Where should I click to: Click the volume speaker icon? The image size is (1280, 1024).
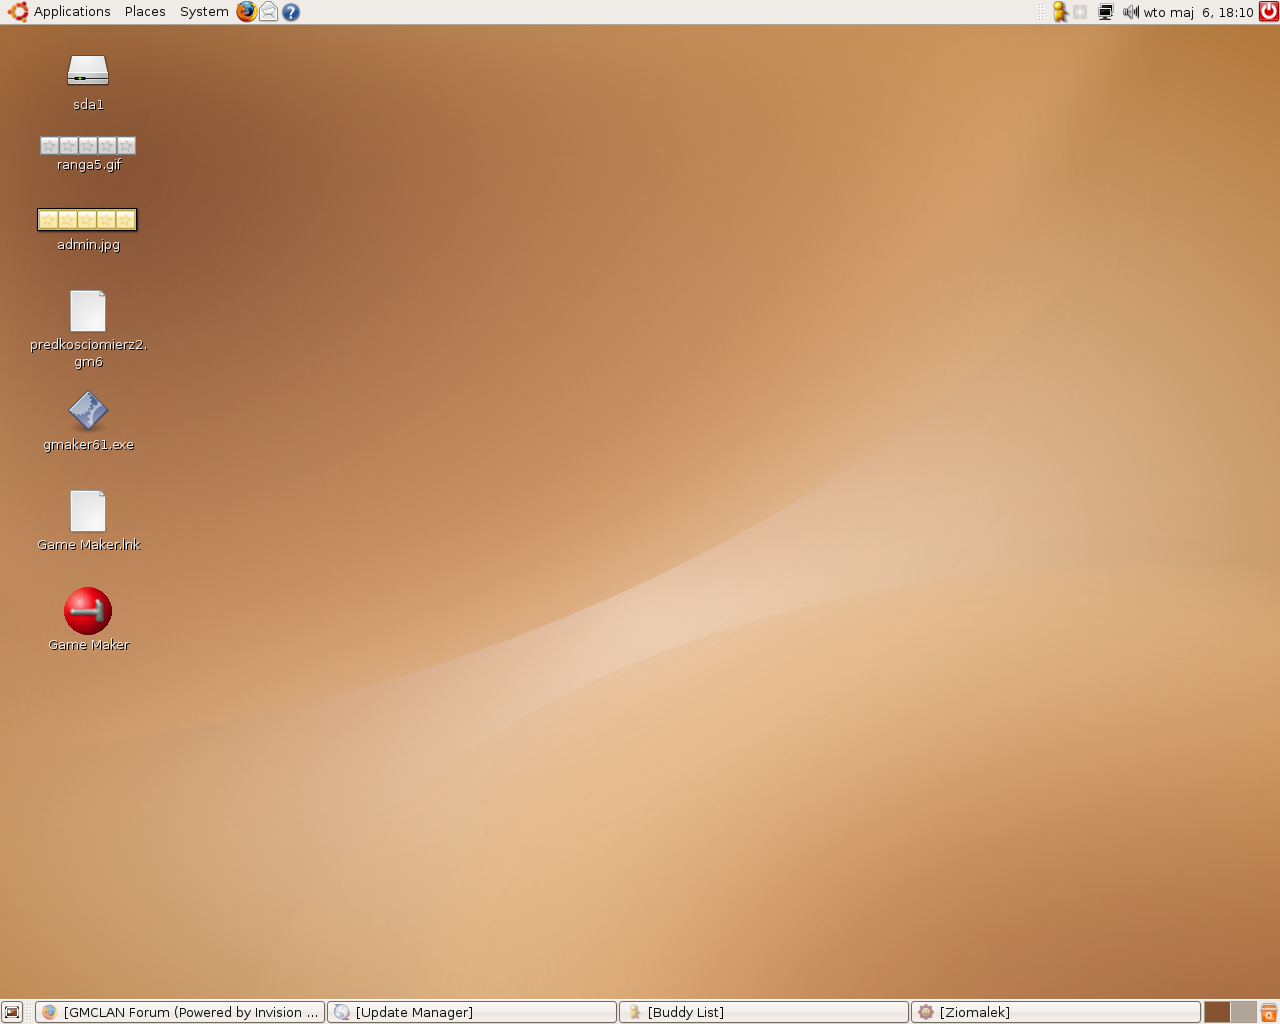1130,12
